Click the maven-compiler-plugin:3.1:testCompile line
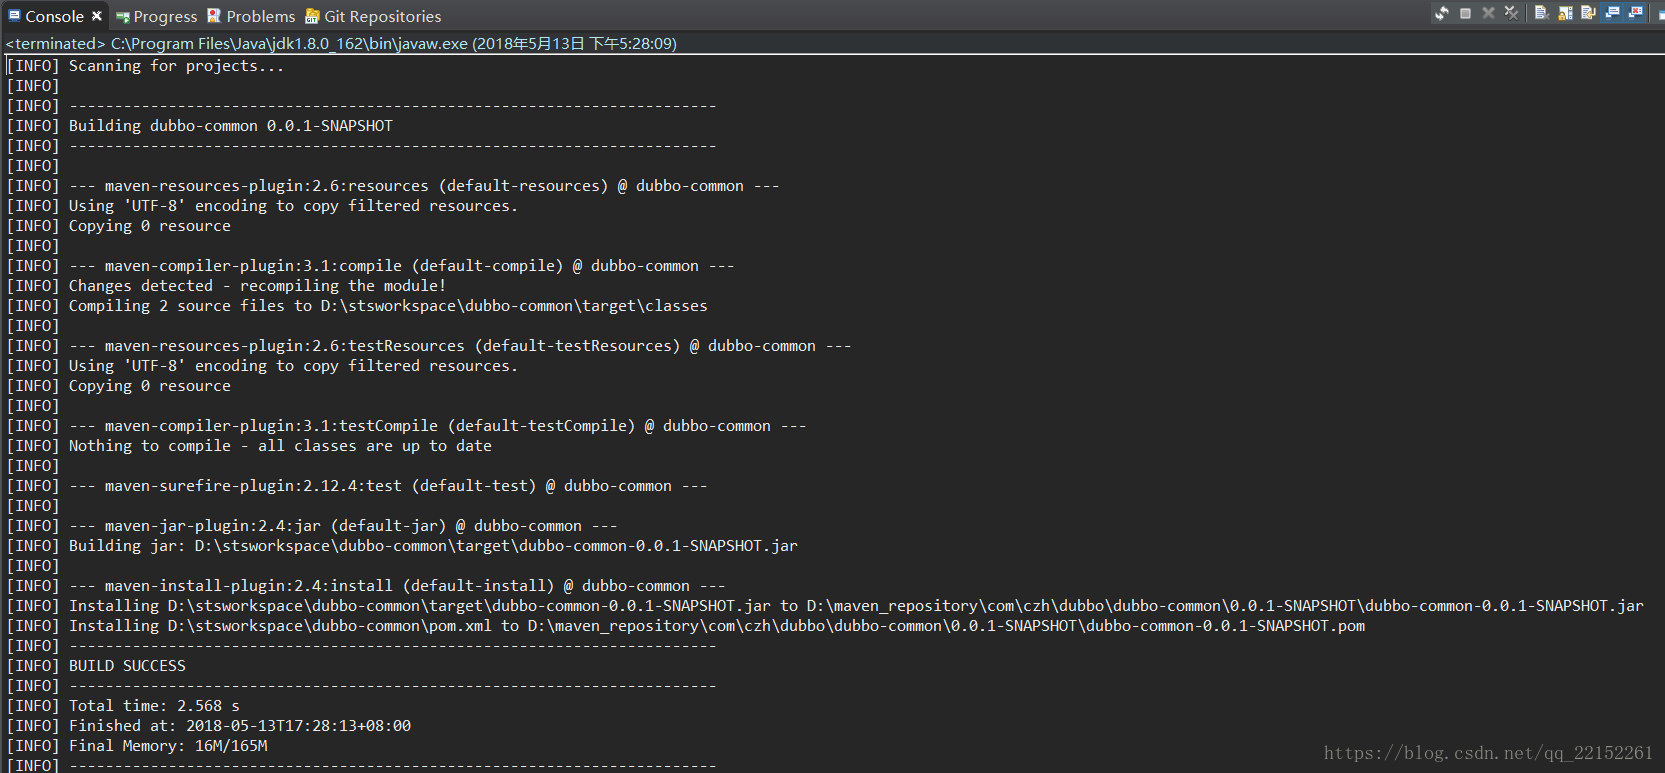Image resolution: width=1665 pixels, height=773 pixels. coord(407,426)
